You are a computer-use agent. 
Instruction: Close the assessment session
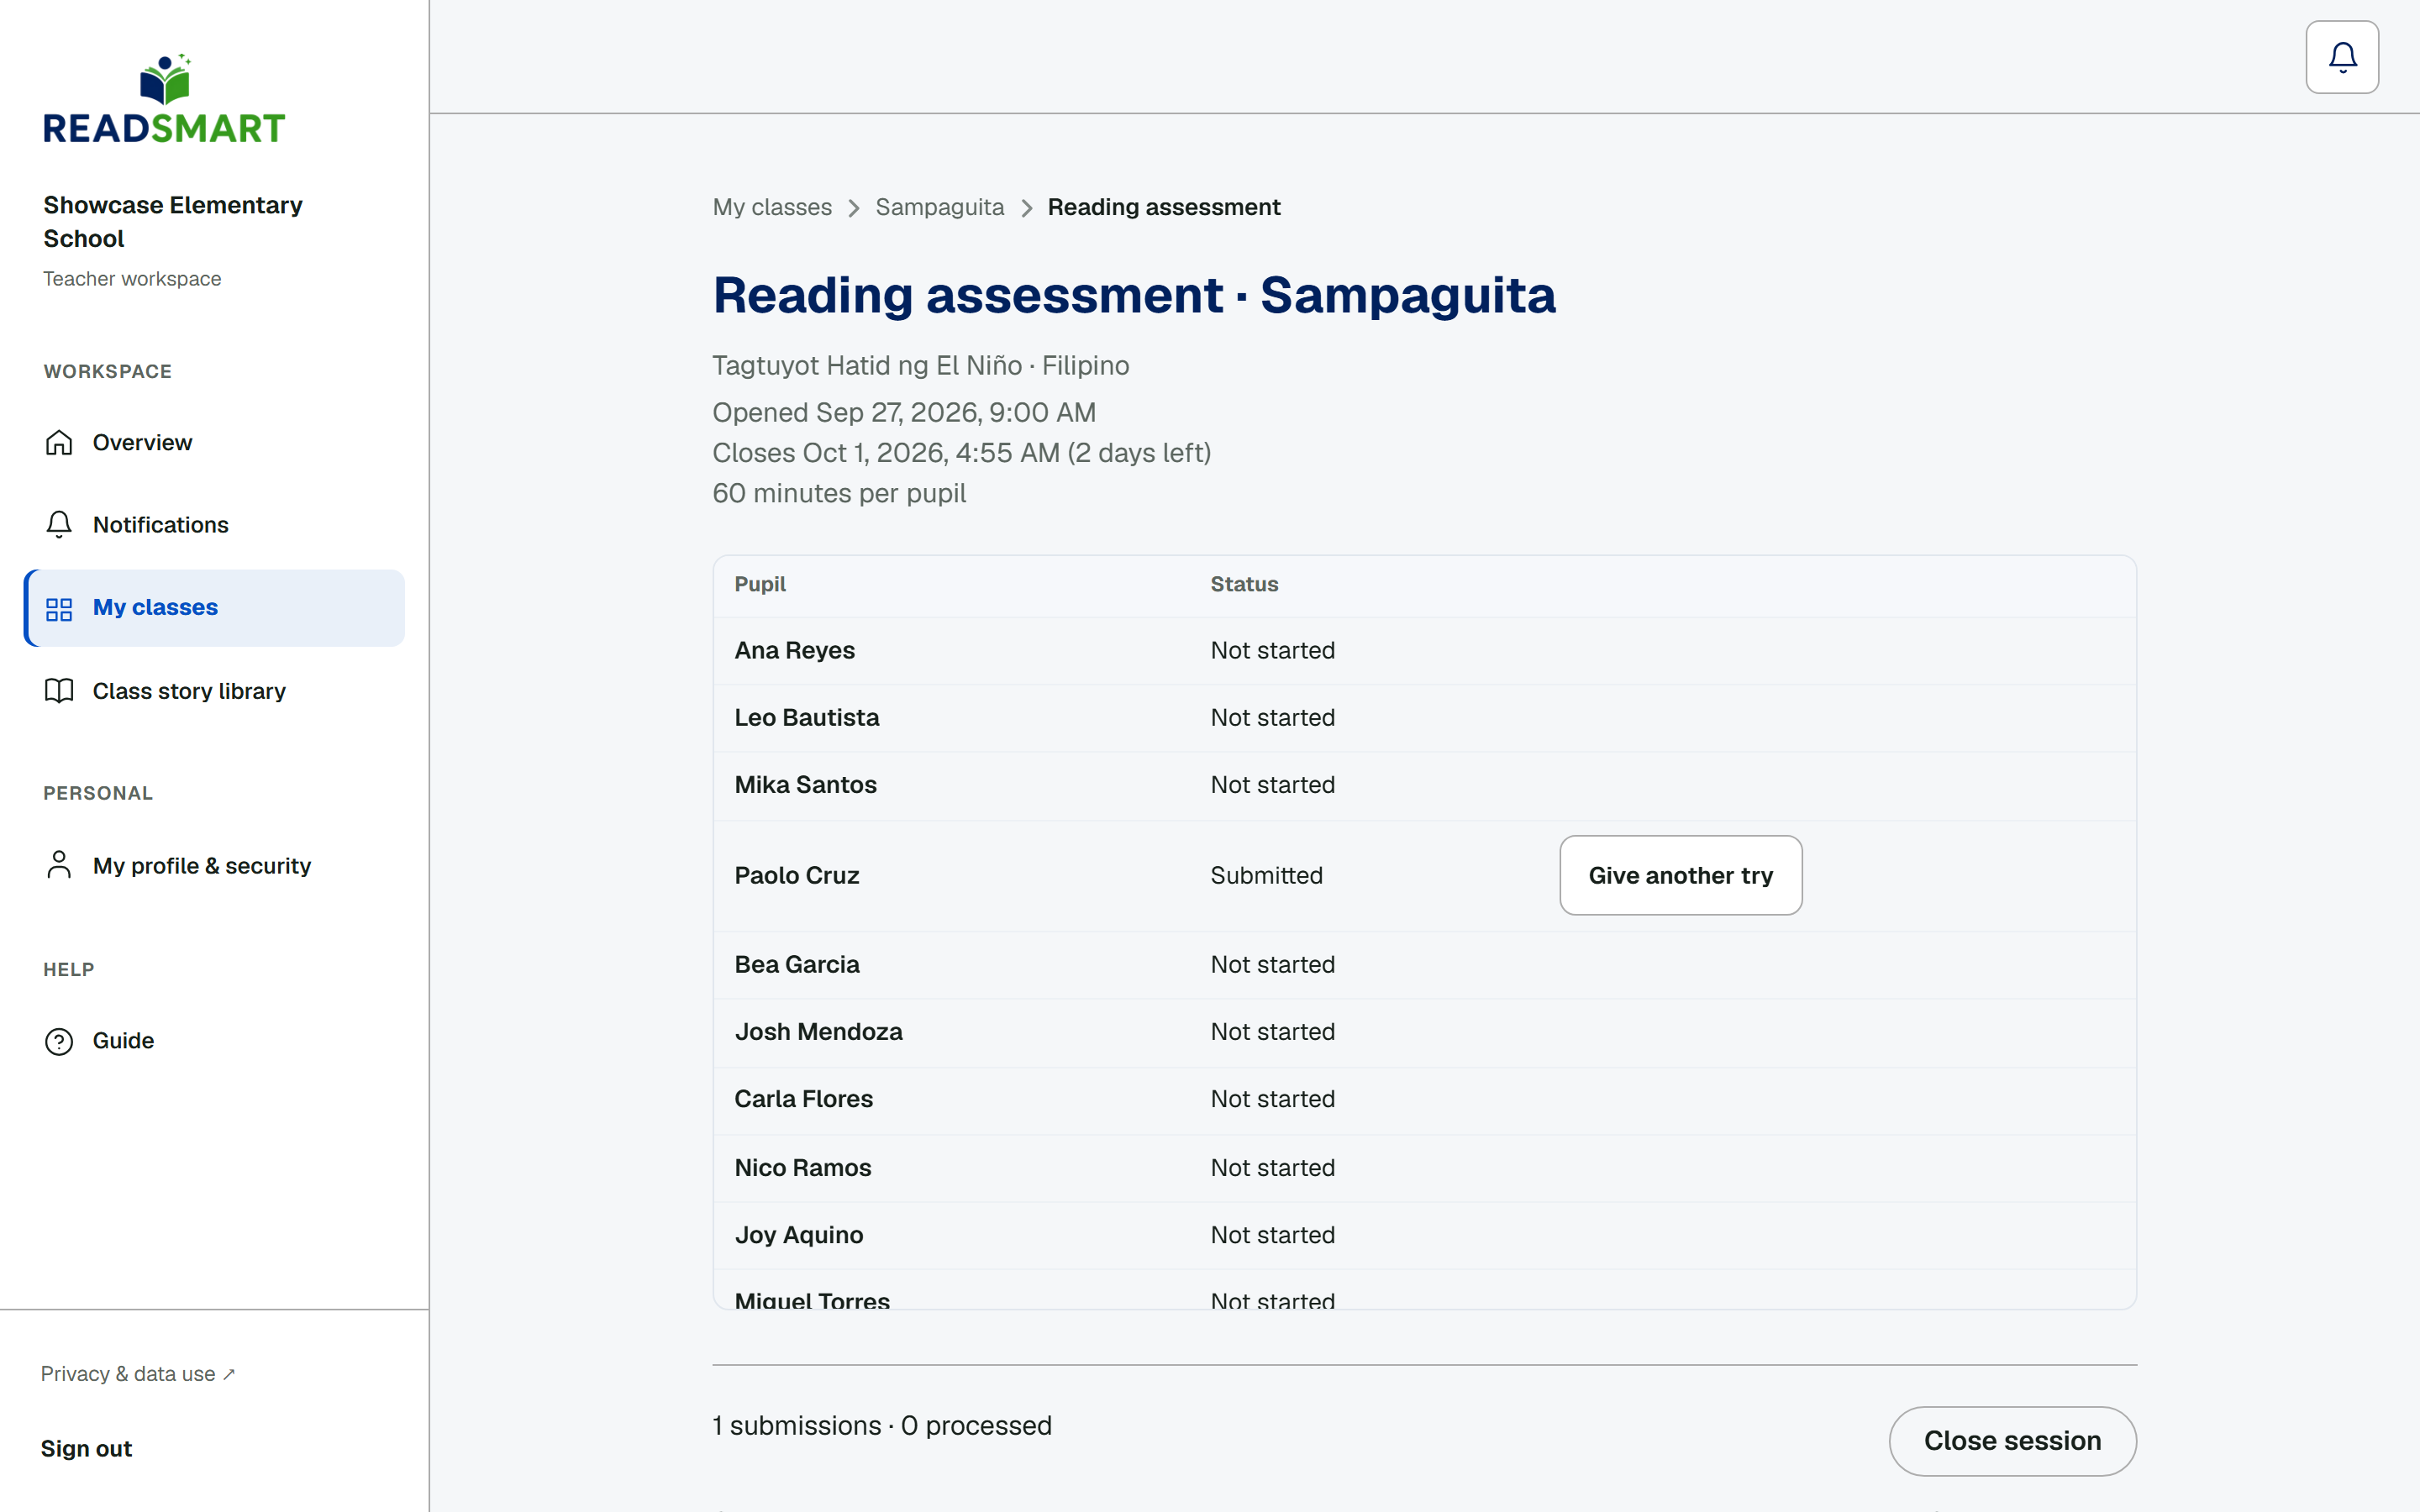[x=2012, y=1441]
